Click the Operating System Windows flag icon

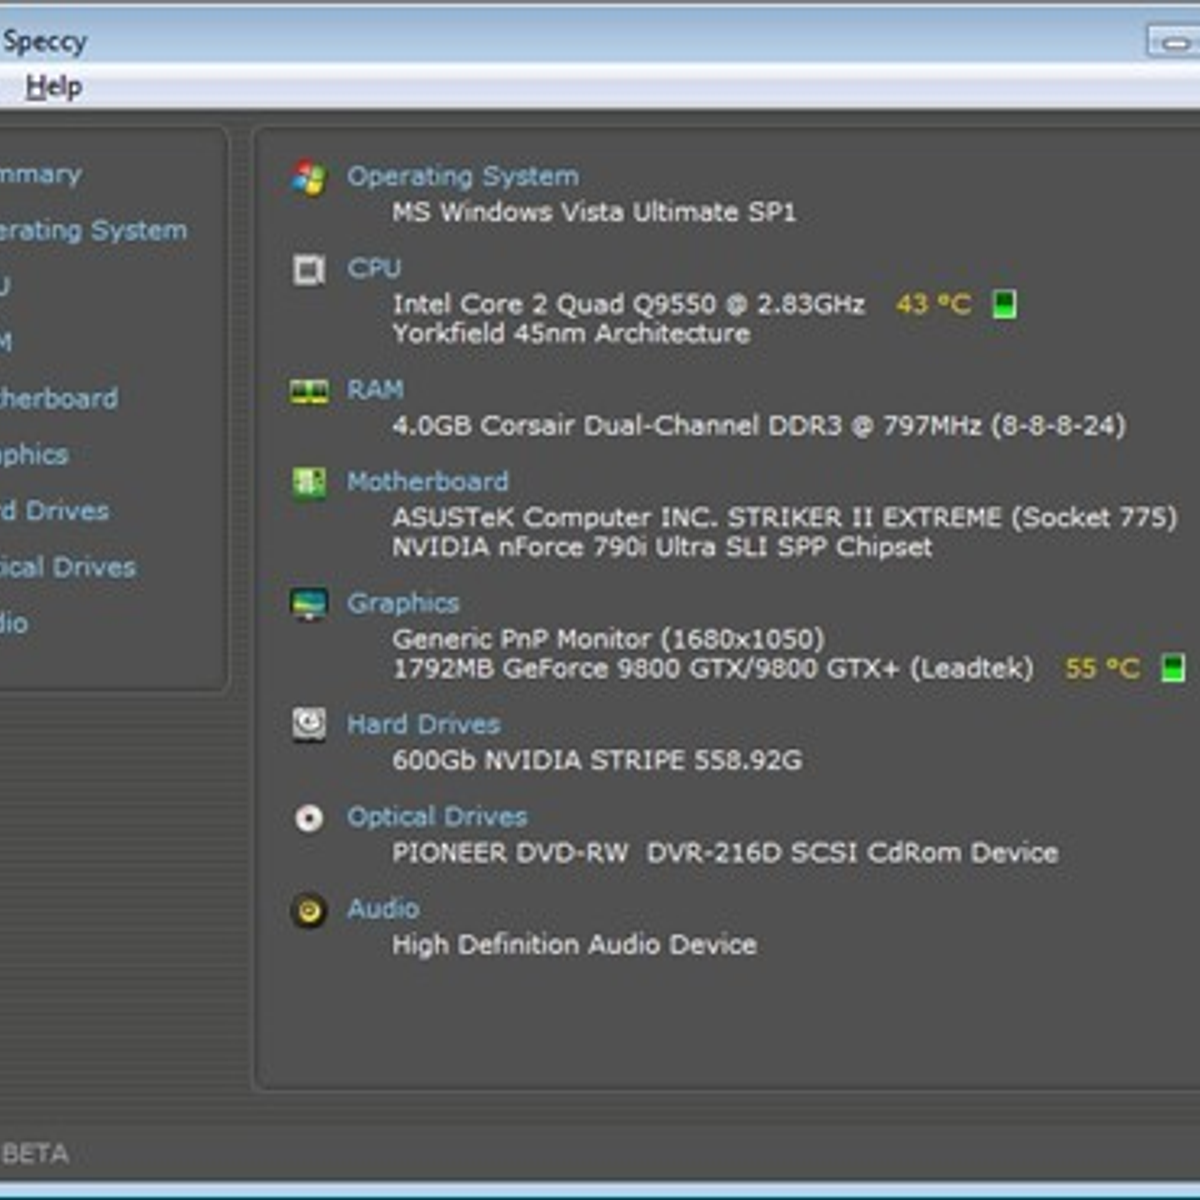pos(309,178)
